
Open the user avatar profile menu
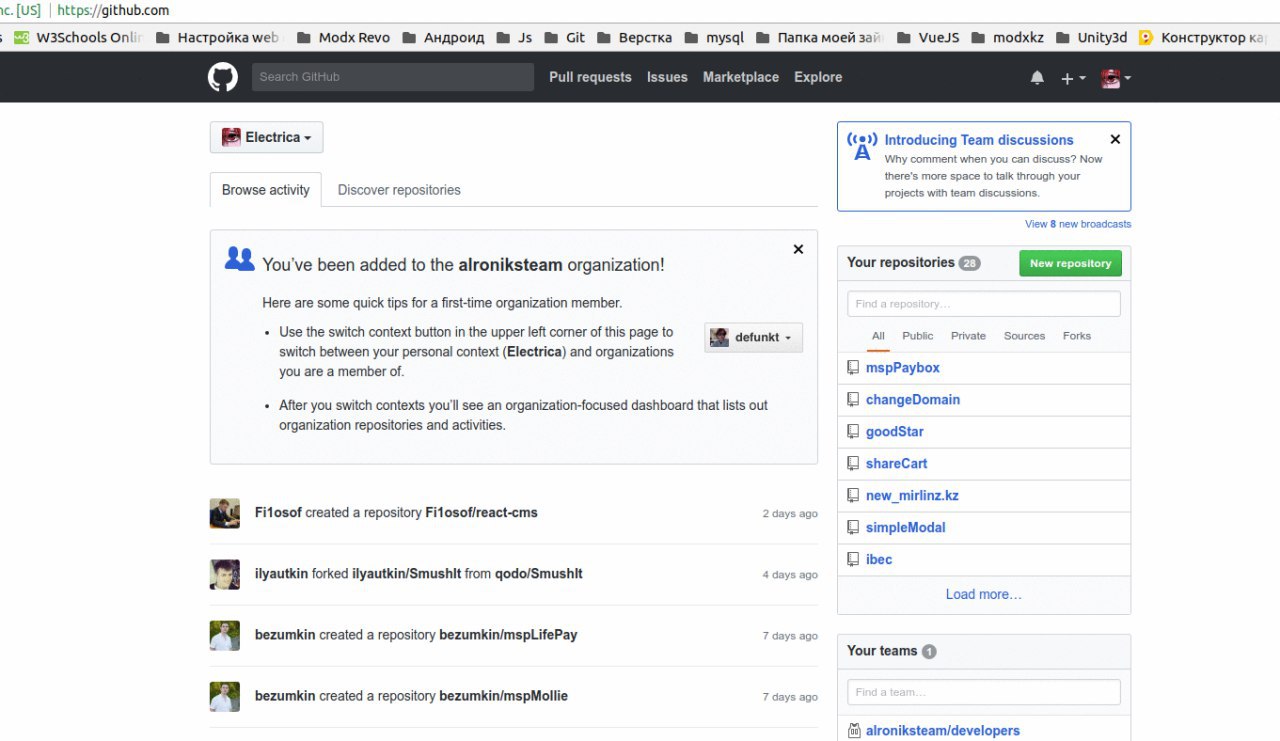(1116, 78)
